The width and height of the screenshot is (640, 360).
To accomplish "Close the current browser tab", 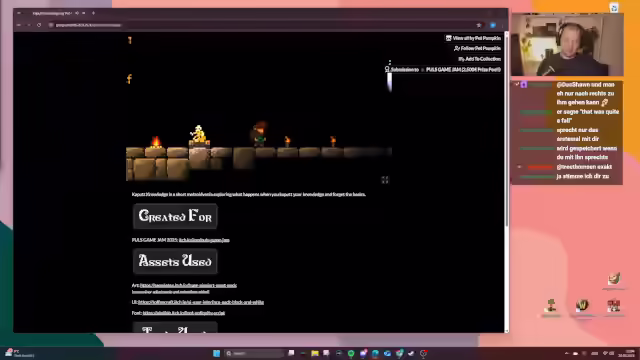I will (84, 13).
